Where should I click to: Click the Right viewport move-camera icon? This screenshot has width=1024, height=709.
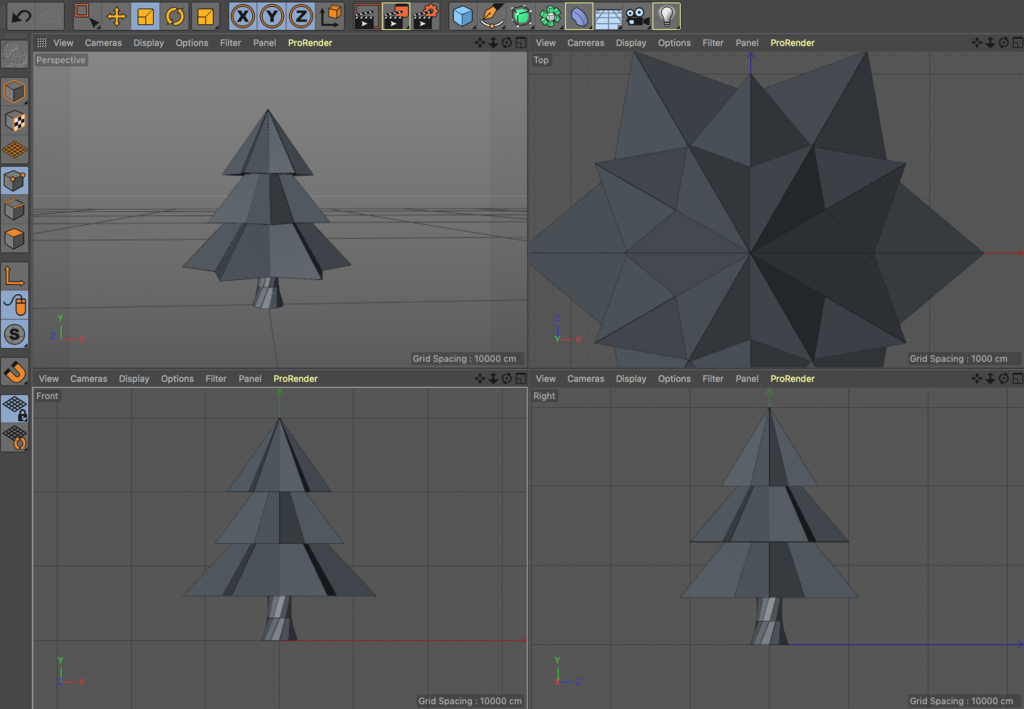(x=977, y=379)
